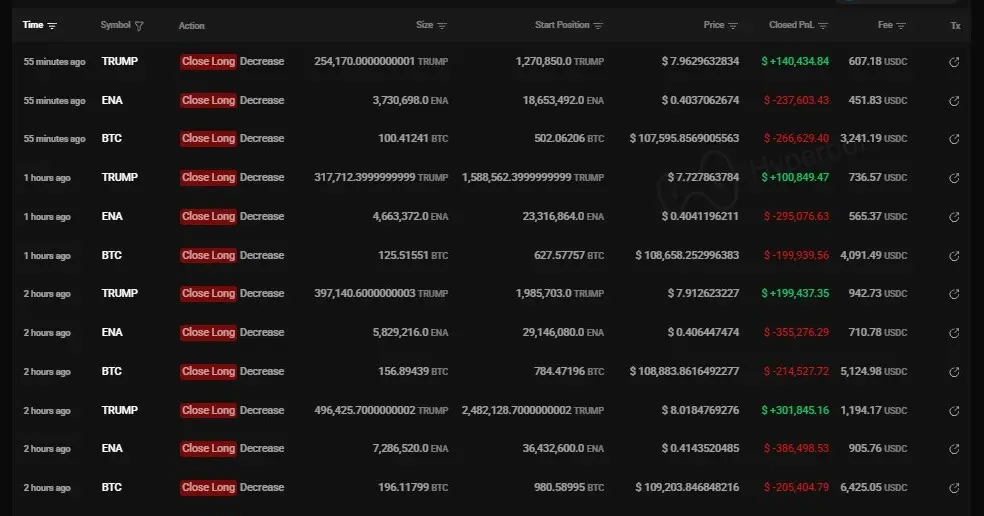Open transaction link for TRUMP +301,845.16 row
The height and width of the screenshot is (516, 984).
coord(954,411)
